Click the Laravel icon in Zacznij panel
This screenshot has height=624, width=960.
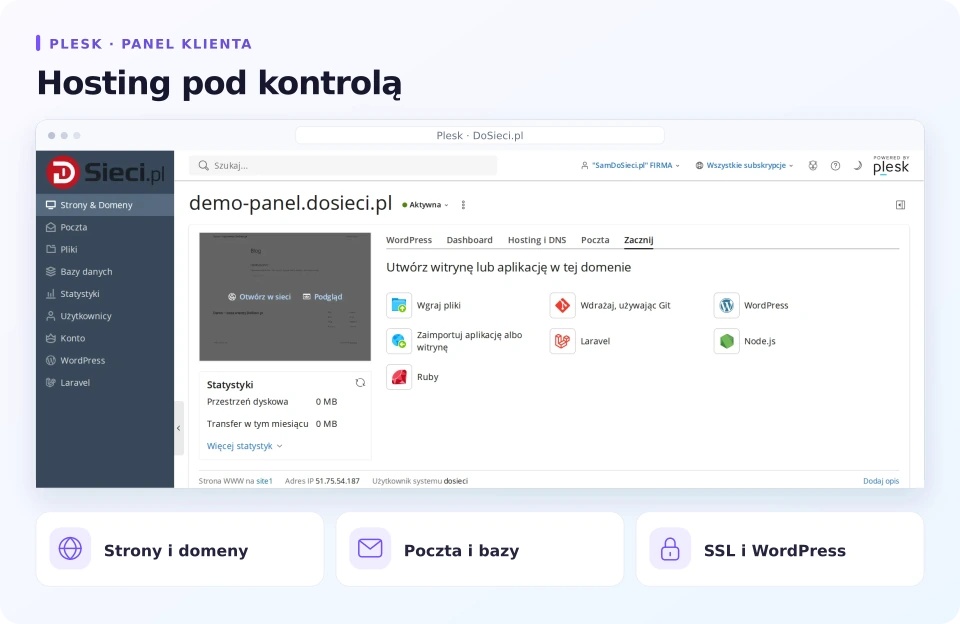[563, 341]
